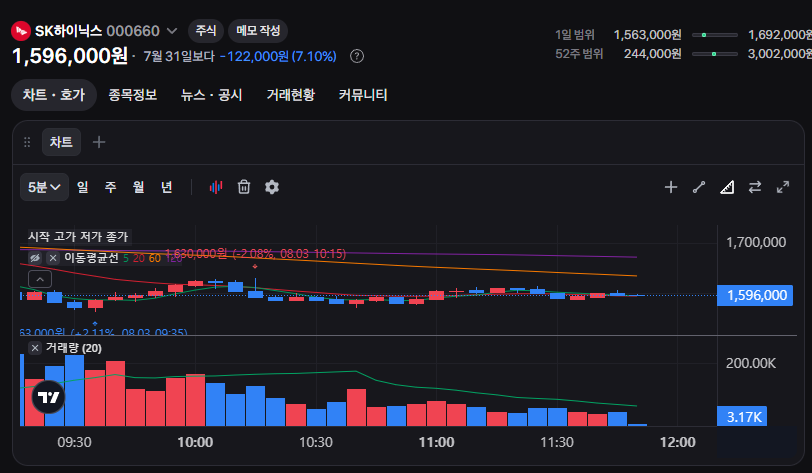Click the 1일 범위 range slider
812x473 pixels.
(715, 35)
